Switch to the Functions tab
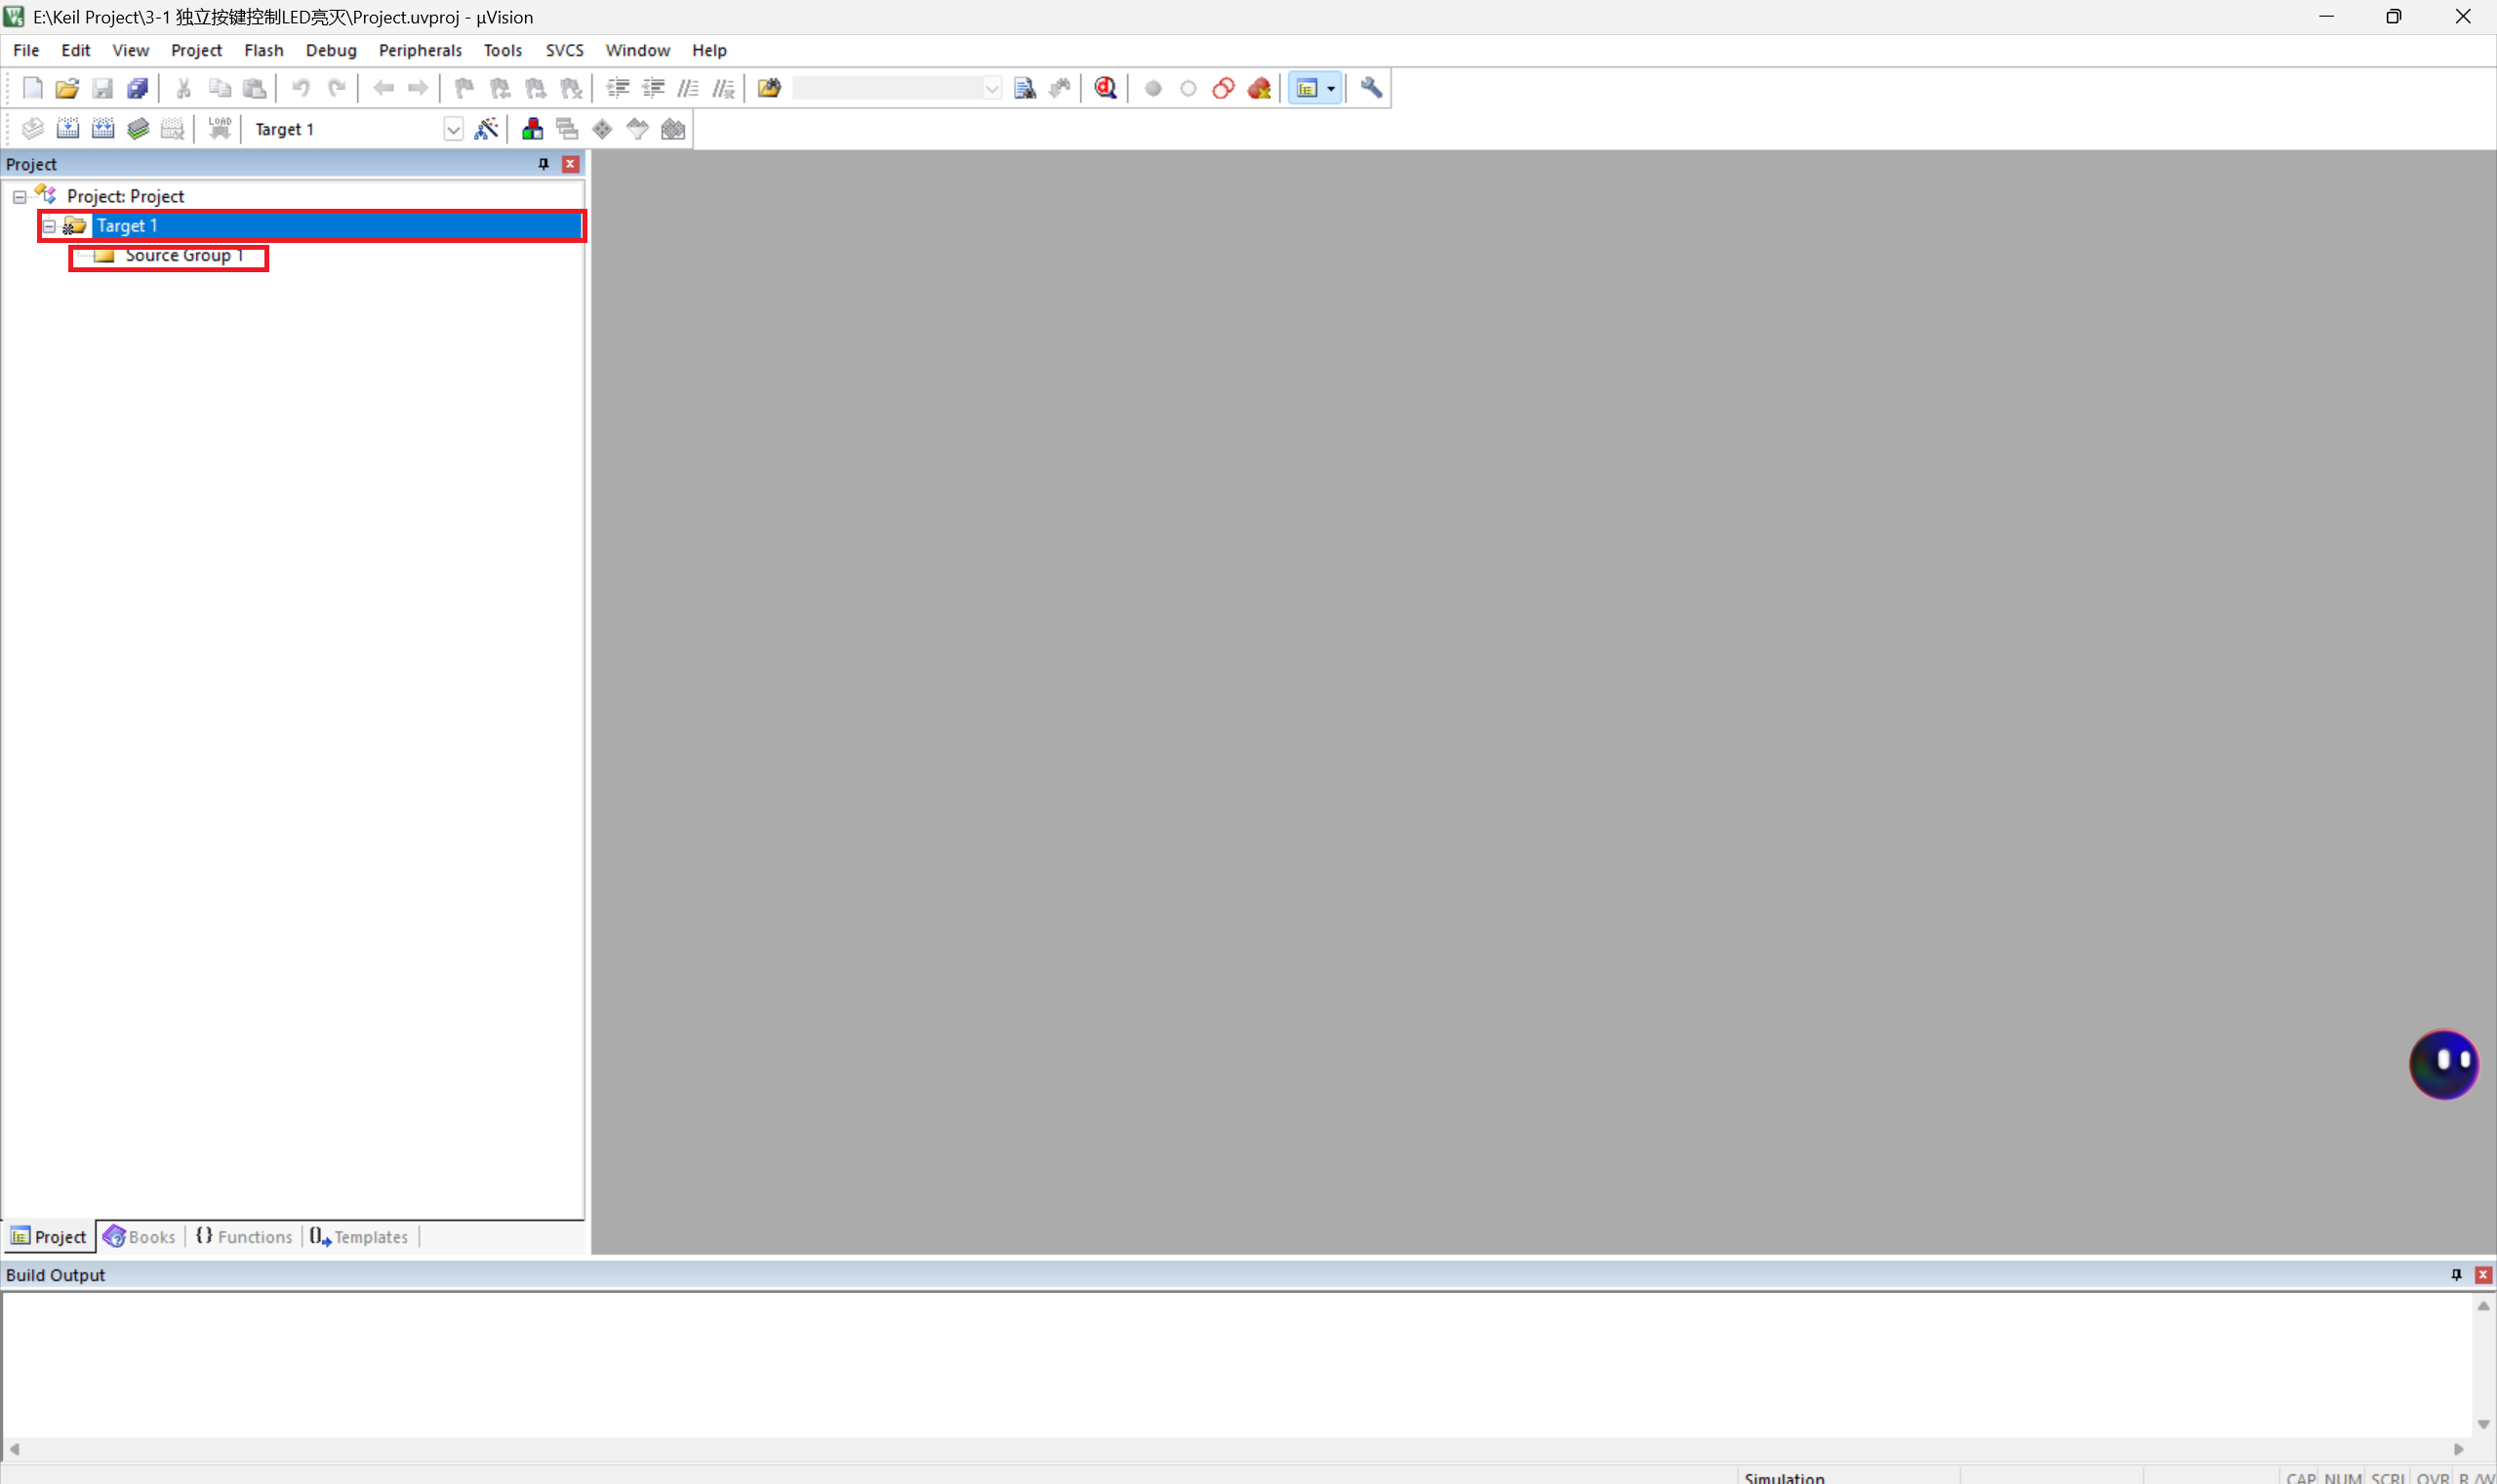The image size is (2497, 1484). click(244, 1237)
